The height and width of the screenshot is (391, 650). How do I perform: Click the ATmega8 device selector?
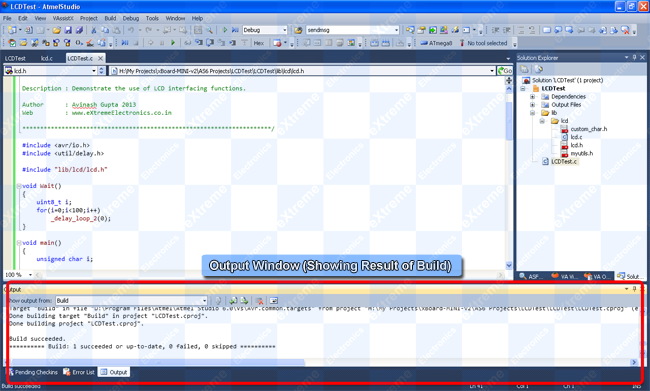point(436,43)
